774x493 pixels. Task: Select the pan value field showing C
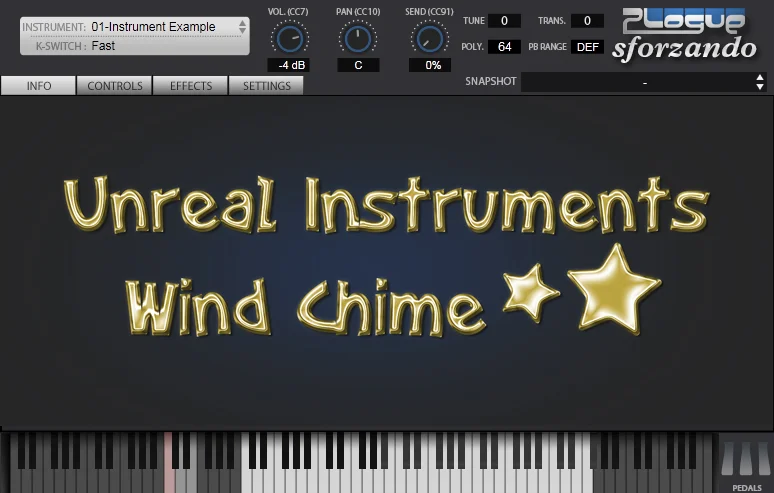[358, 65]
